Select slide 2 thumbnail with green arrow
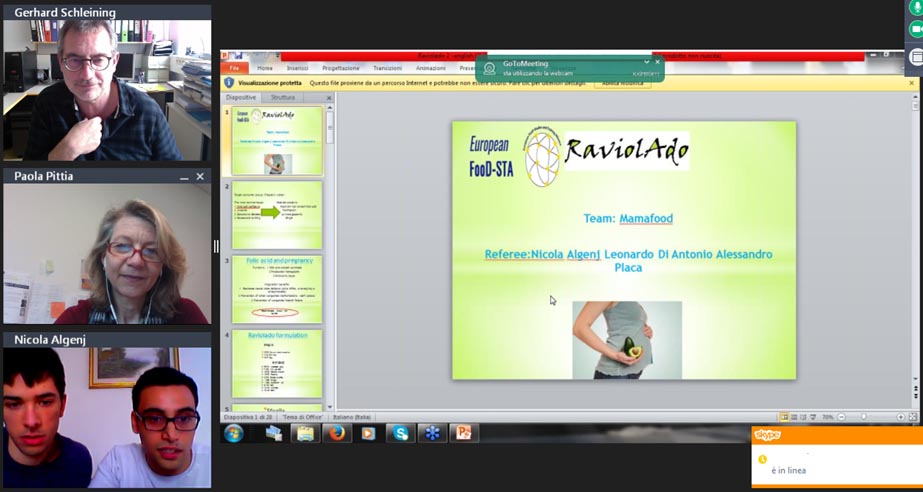This screenshot has width=923, height=492. pos(277,215)
